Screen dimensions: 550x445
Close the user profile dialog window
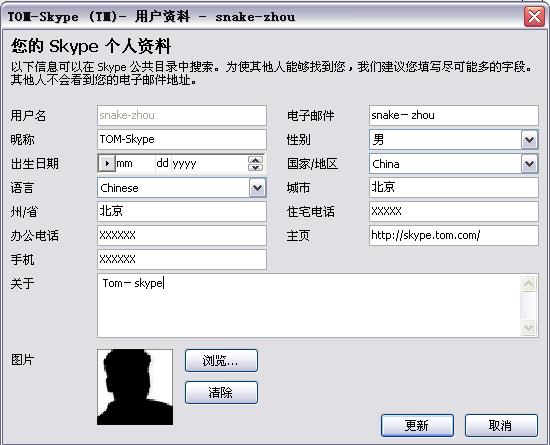(x=534, y=16)
